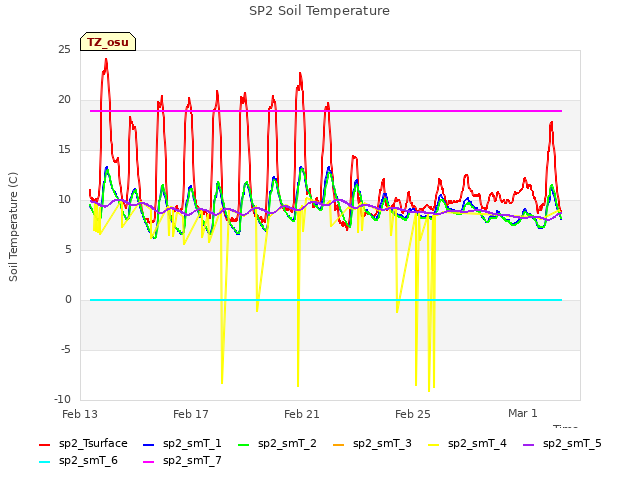
Task: Click the sp2_smT_5 legend label
Action: click(572, 443)
